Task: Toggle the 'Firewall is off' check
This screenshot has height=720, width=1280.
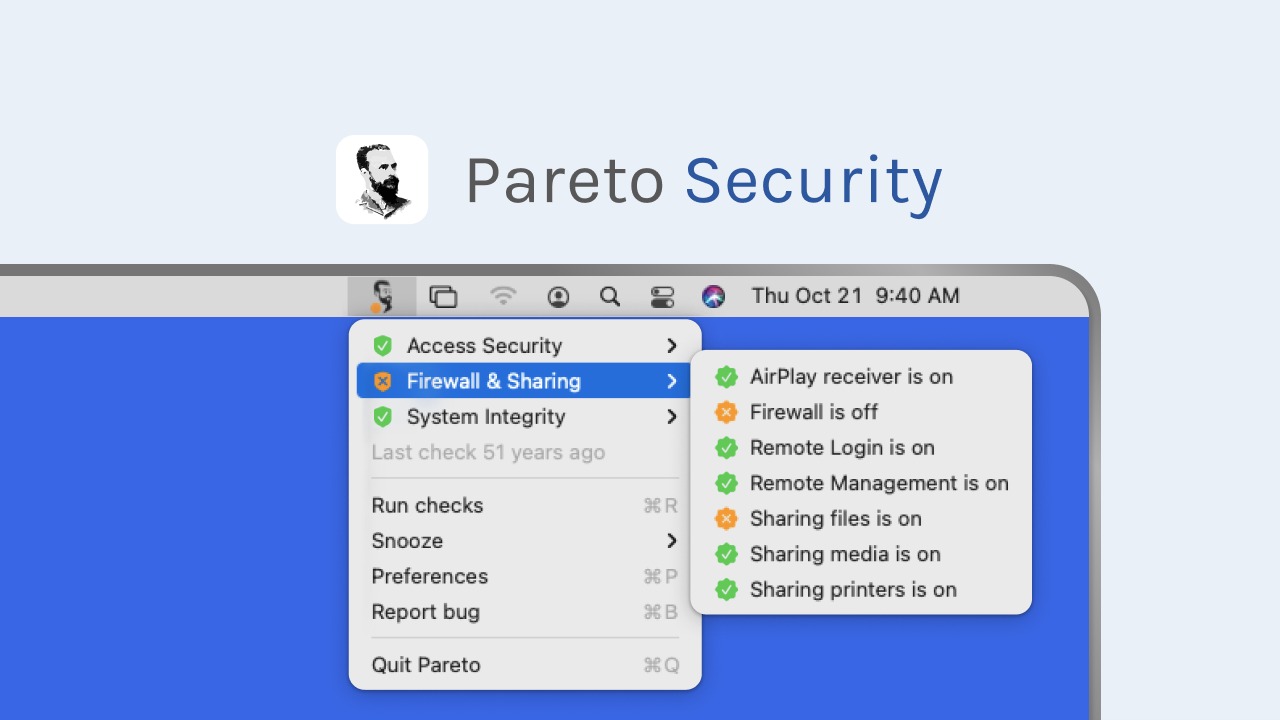Action: point(813,412)
